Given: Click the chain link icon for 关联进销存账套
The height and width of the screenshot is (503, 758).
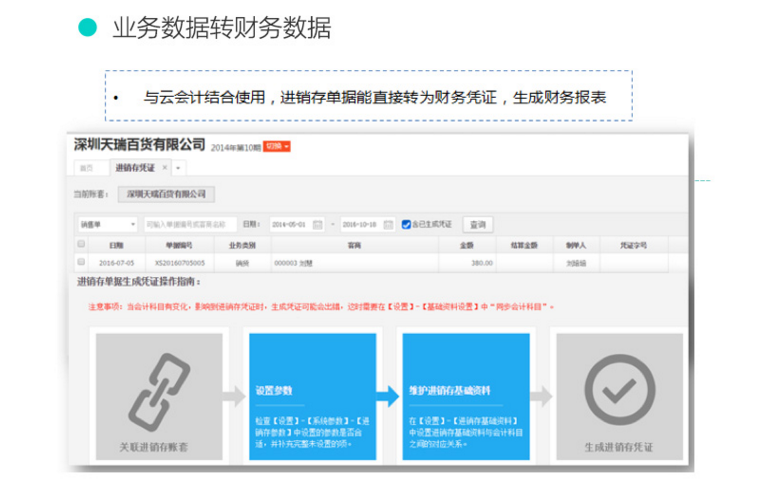Looking at the screenshot, I should pos(159,392).
